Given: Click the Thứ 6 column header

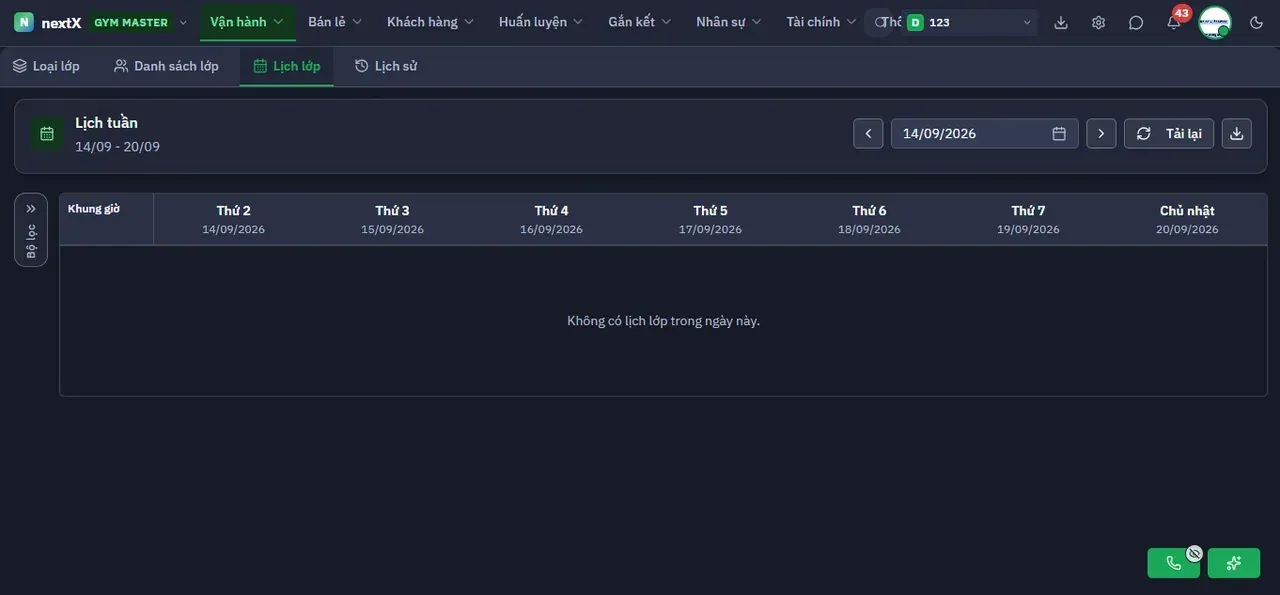Looking at the screenshot, I should click(870, 219).
